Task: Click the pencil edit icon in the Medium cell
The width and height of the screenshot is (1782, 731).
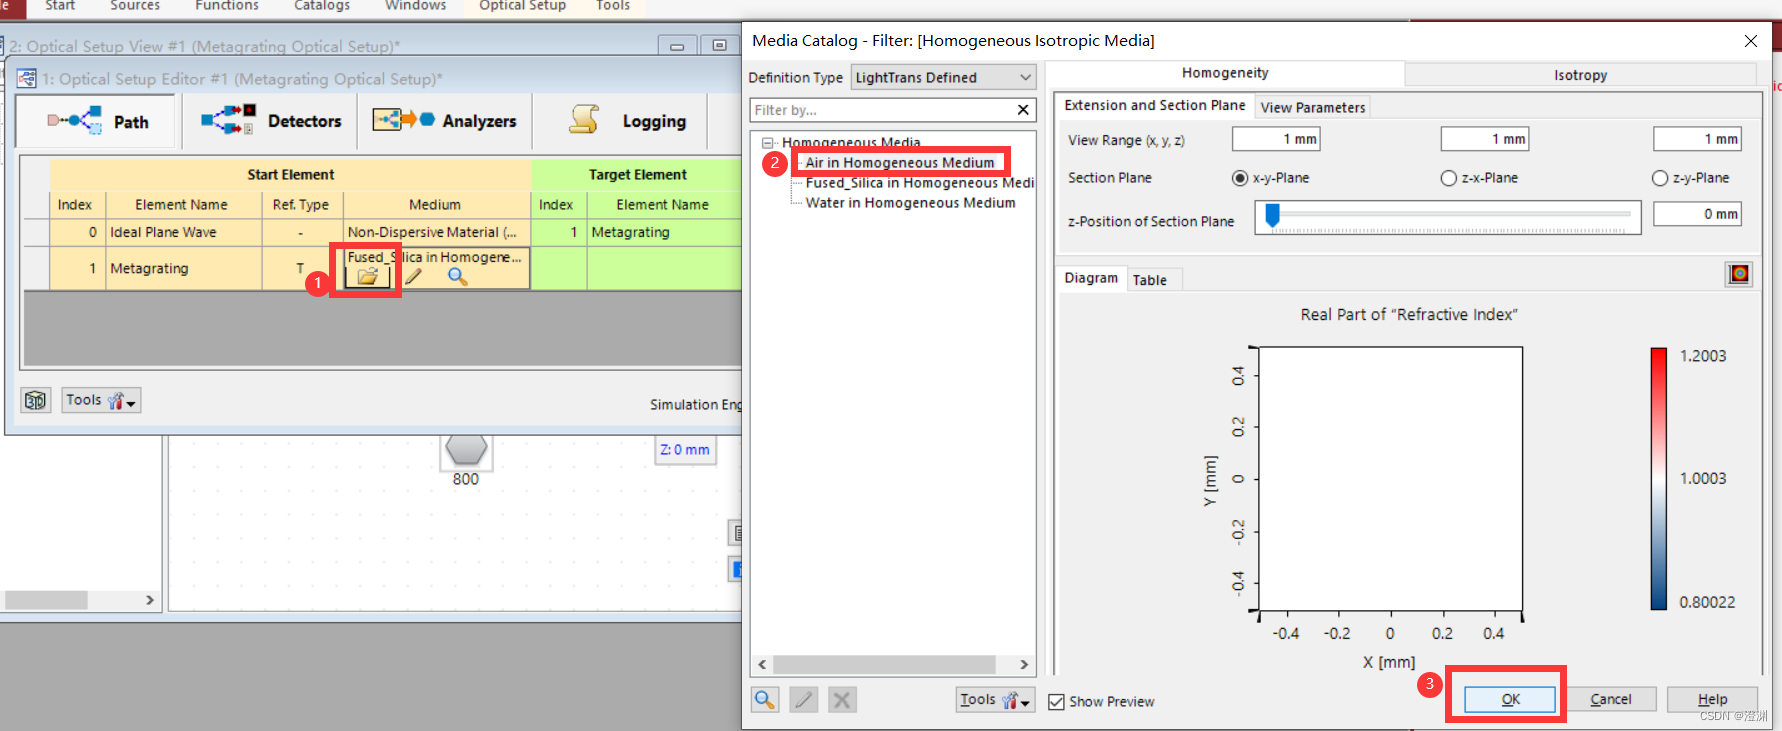Action: (x=413, y=277)
